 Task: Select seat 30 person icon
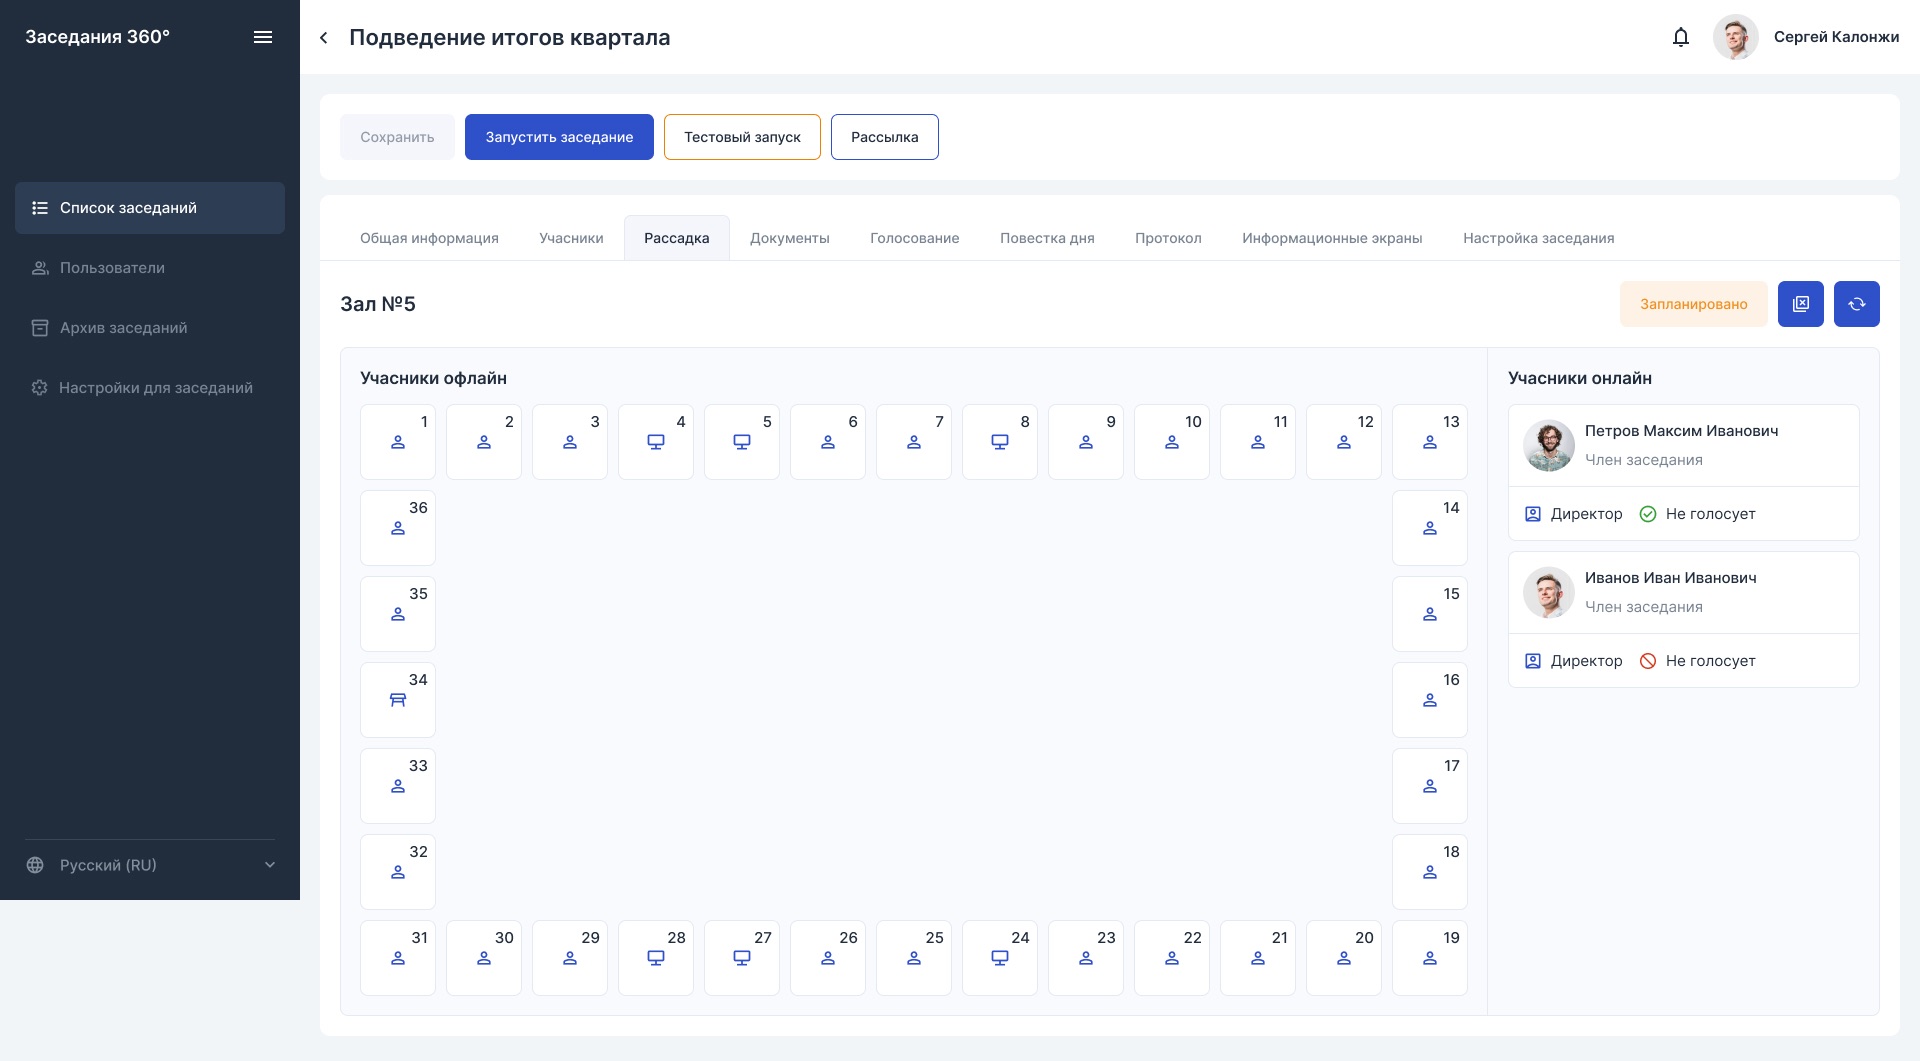[484, 958]
